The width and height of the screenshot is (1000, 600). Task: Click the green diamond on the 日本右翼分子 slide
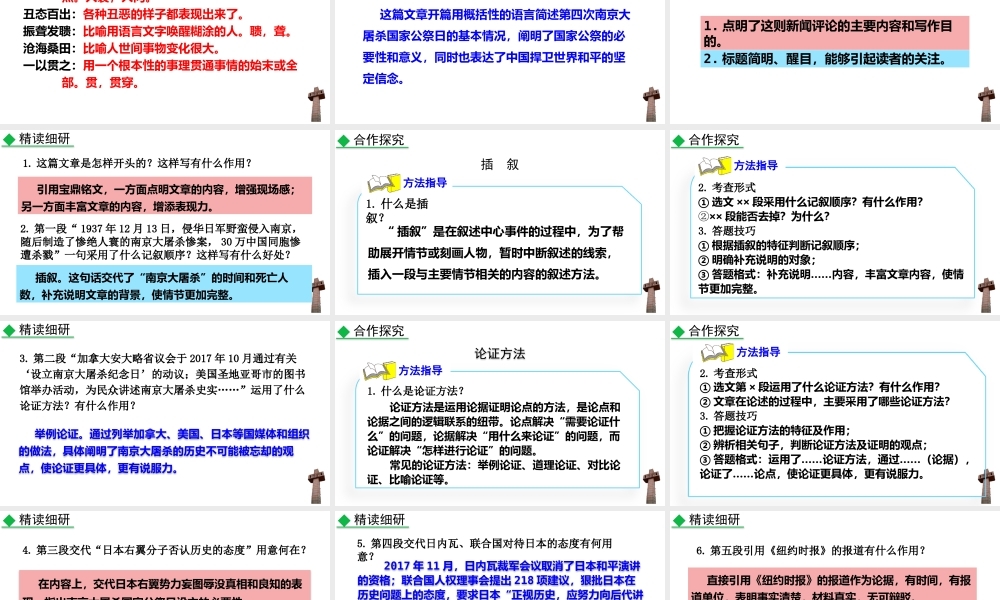(9, 520)
